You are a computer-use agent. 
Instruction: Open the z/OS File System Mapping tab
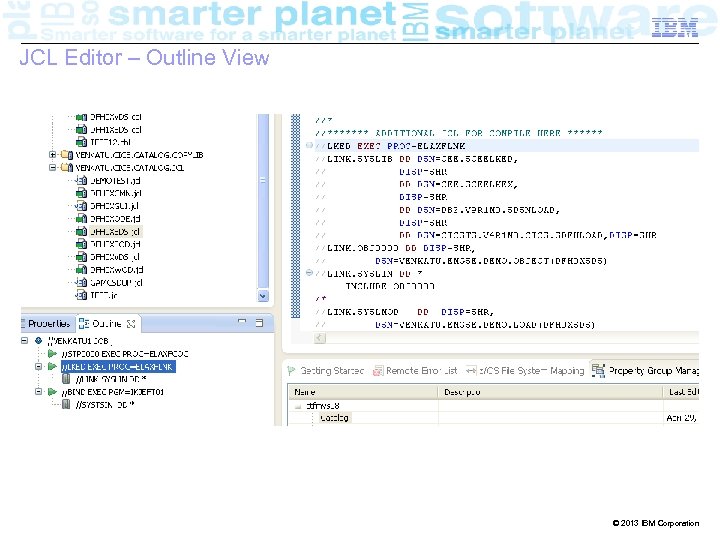click(x=525, y=371)
